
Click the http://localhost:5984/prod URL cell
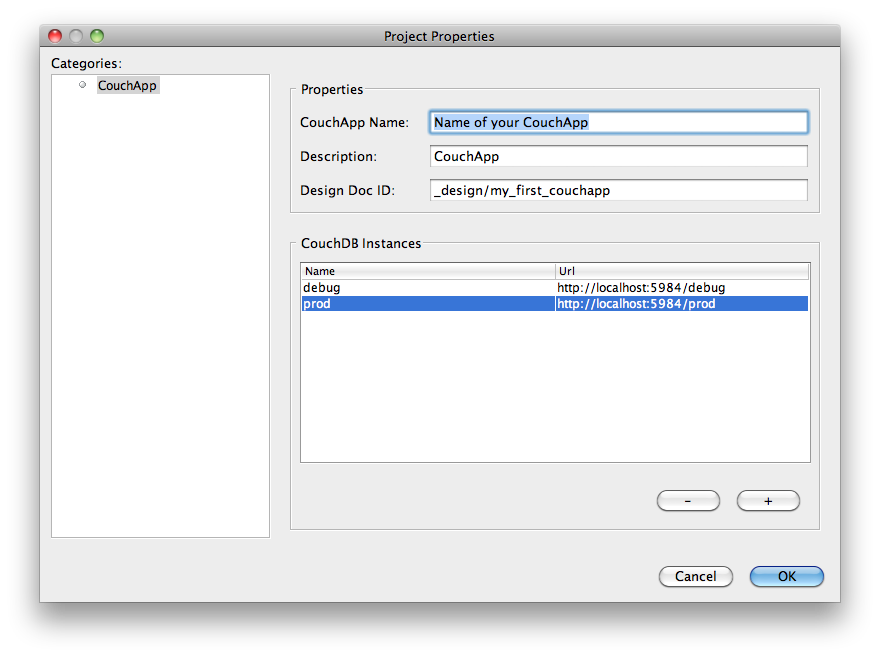tap(682, 304)
